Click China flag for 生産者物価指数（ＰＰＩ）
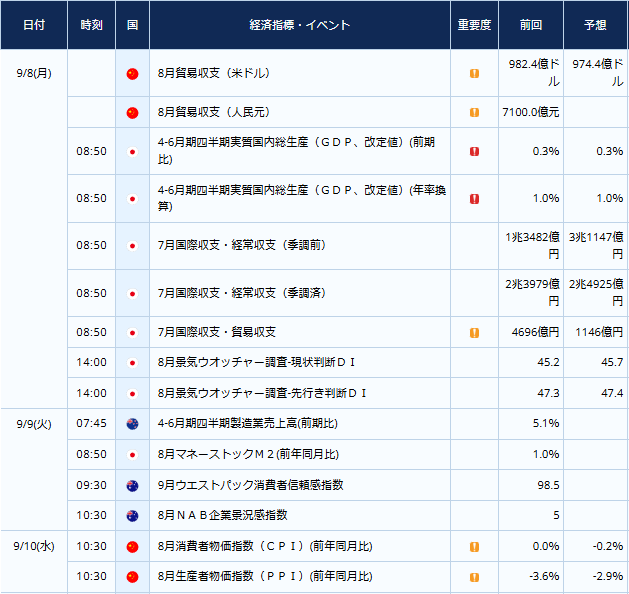The width and height of the screenshot is (629, 594). pos(132,577)
